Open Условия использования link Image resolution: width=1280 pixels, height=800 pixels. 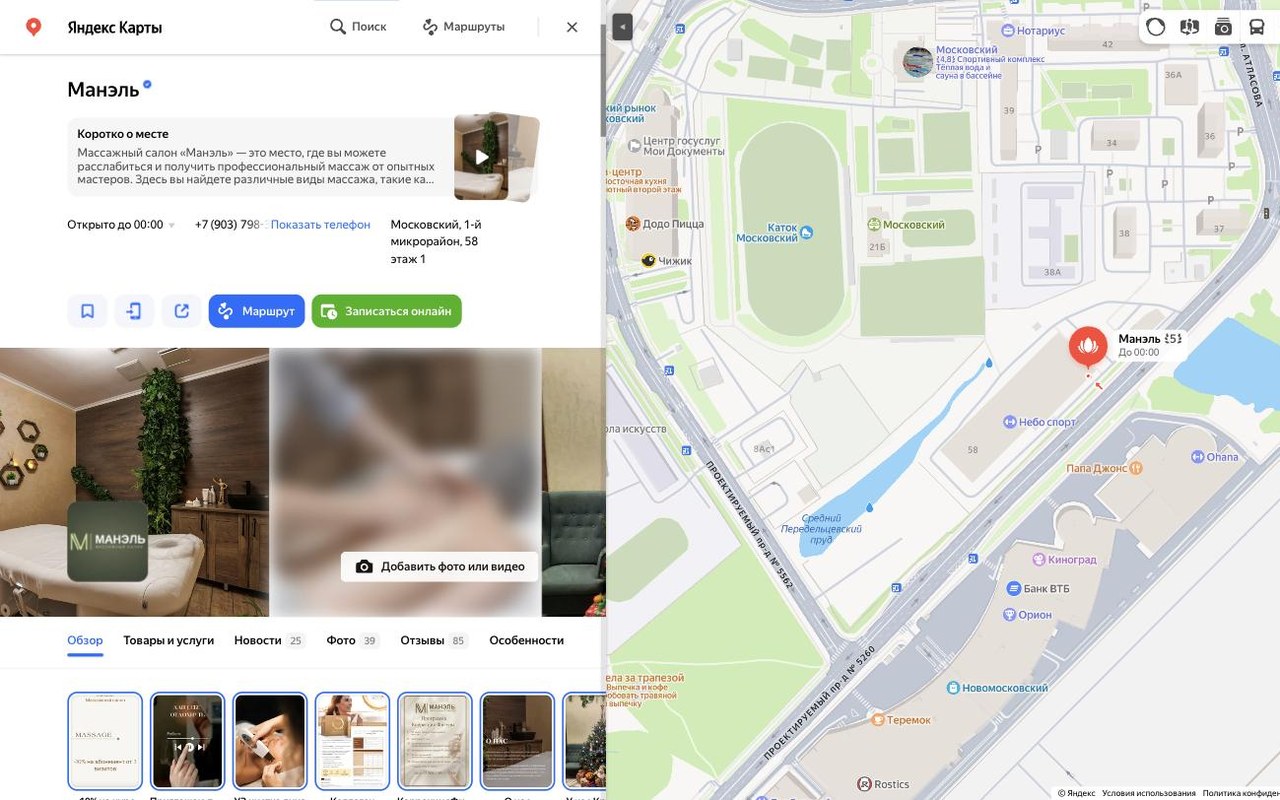[1149, 793]
